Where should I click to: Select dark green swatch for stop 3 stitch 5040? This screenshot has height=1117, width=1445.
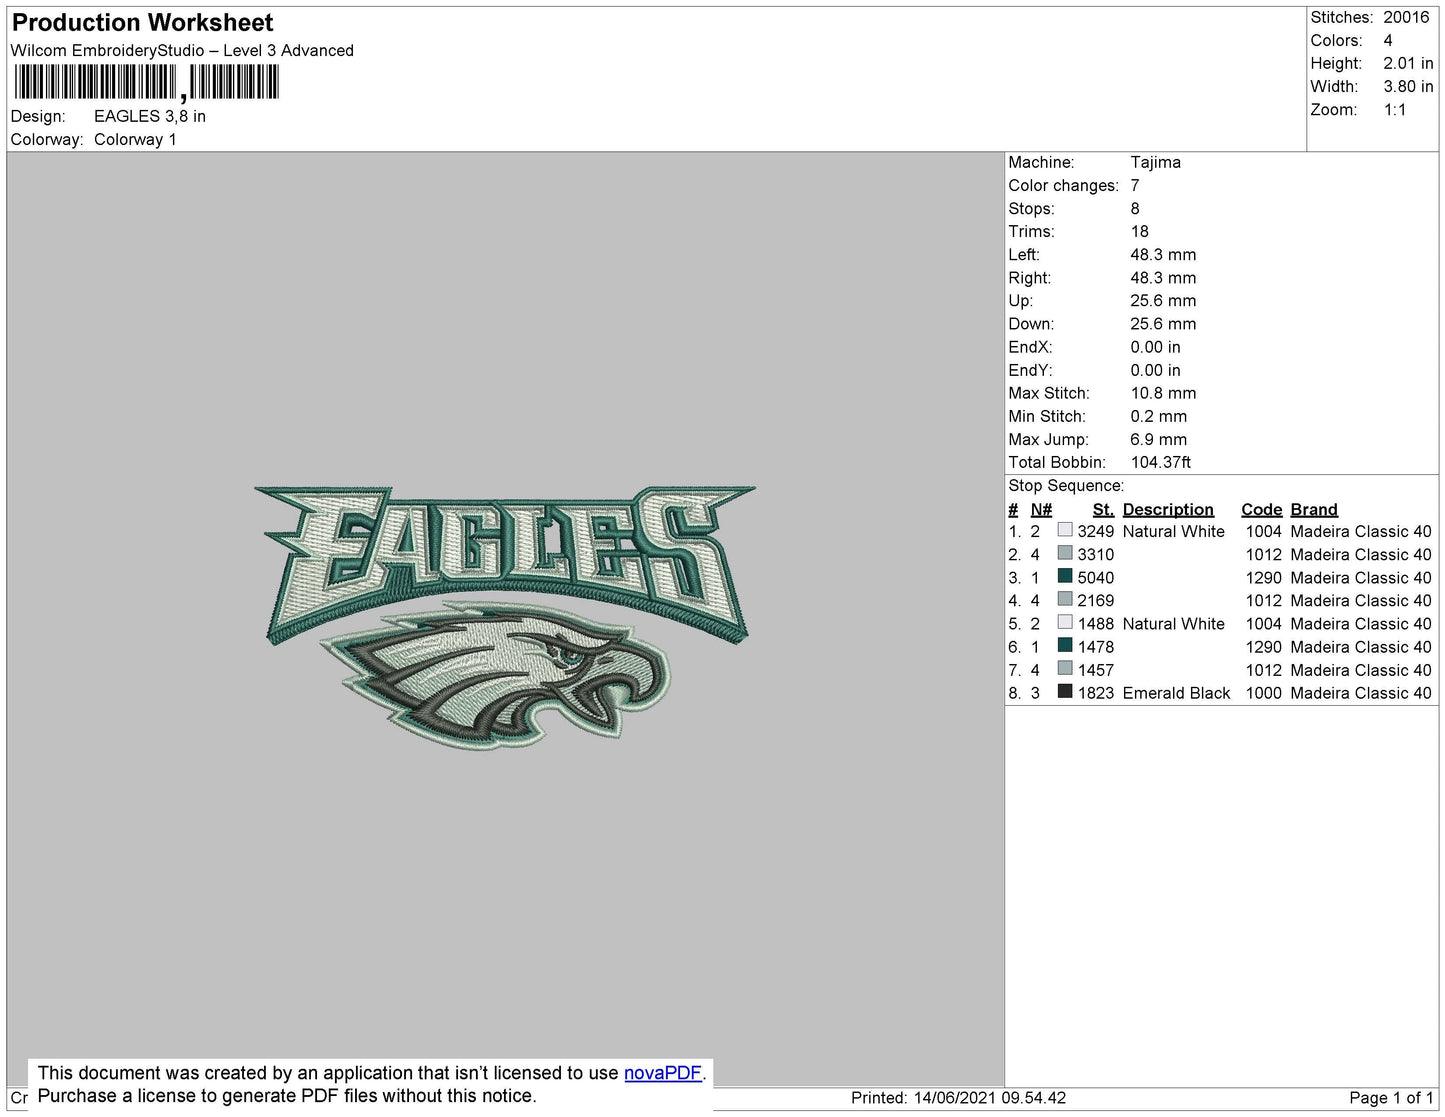(1065, 576)
